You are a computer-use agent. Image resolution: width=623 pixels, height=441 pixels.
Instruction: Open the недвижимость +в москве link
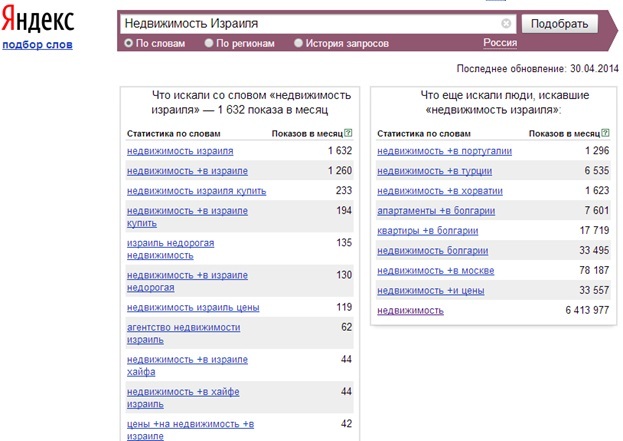coord(435,271)
